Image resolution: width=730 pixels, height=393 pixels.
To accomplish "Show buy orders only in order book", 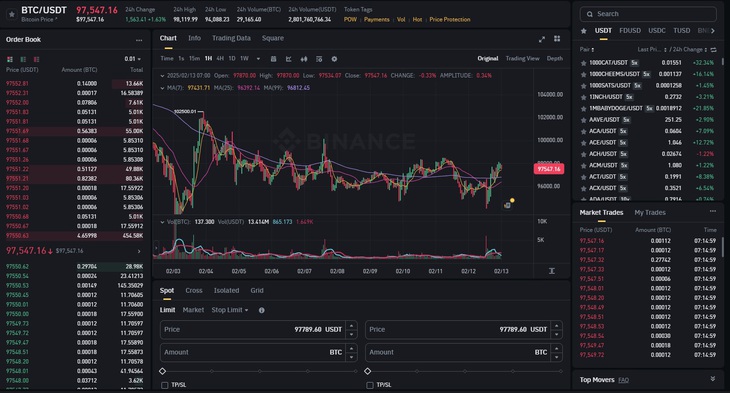I will 23,59.
